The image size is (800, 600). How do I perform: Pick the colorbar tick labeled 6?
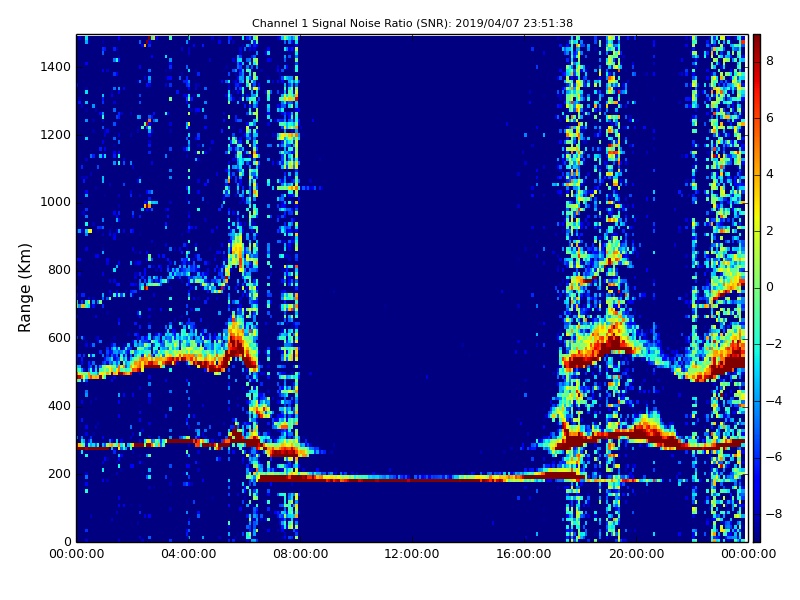tap(770, 118)
